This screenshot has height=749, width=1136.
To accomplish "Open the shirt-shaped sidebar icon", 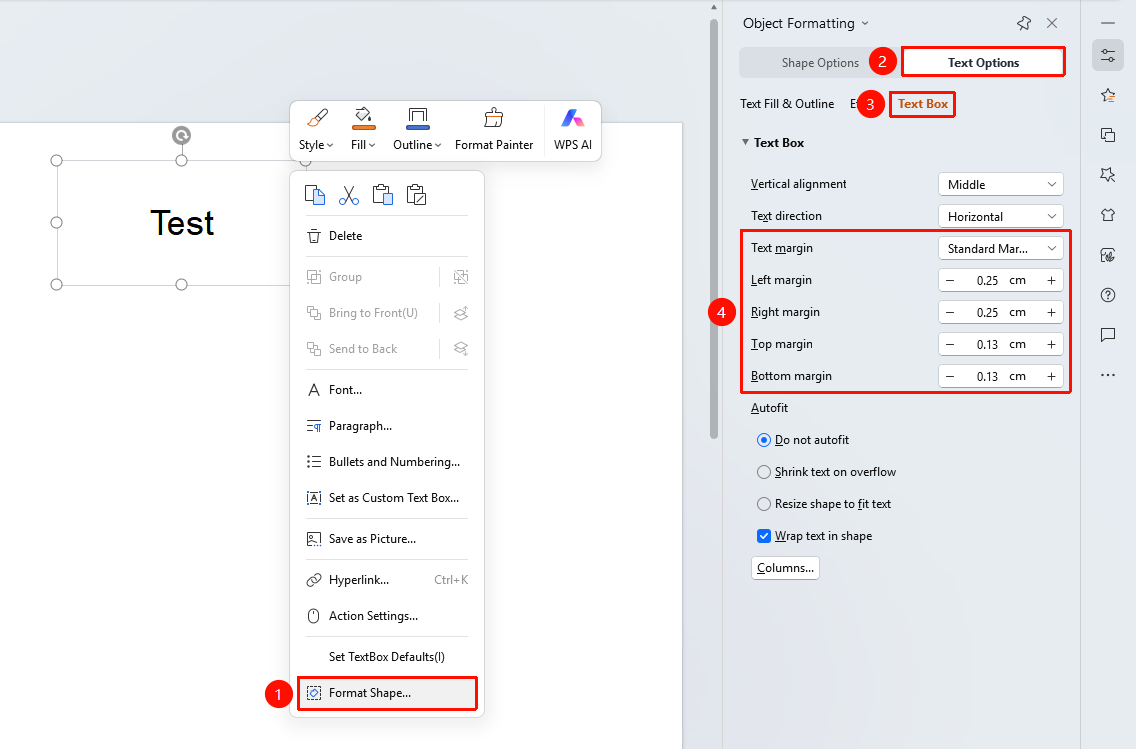I will pos(1108,215).
